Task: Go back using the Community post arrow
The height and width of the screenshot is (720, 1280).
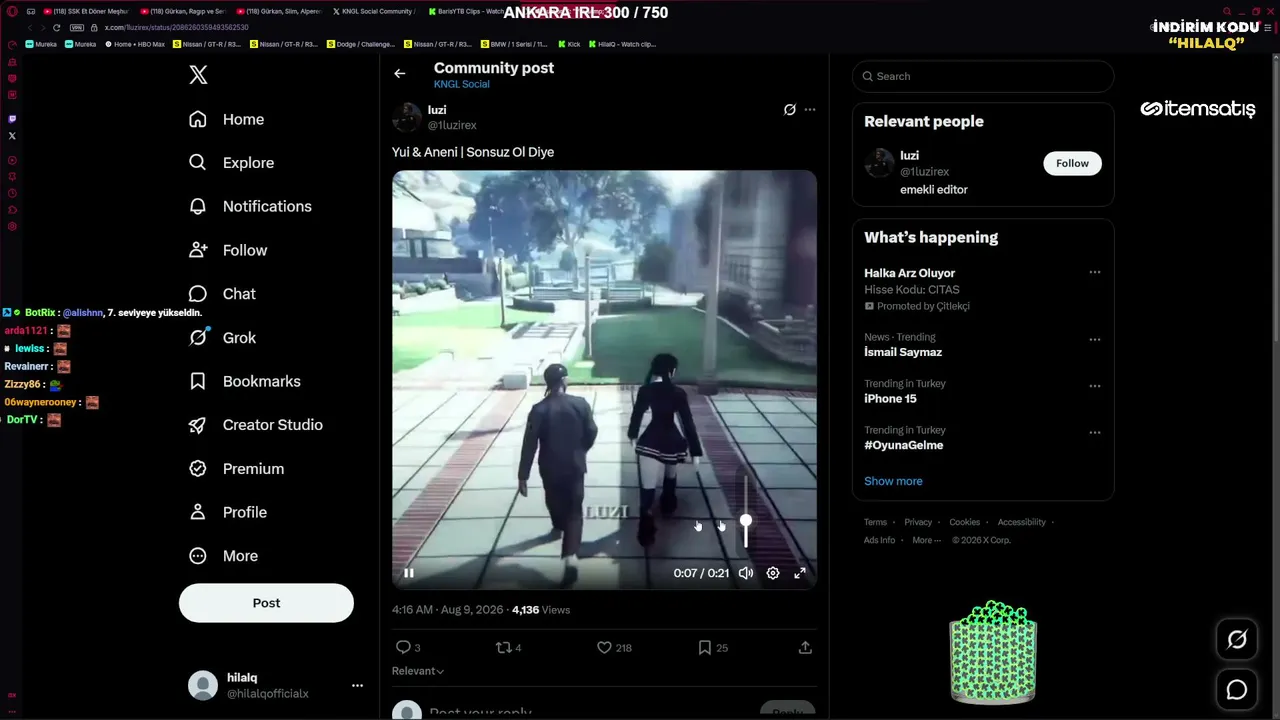Action: pos(399,73)
